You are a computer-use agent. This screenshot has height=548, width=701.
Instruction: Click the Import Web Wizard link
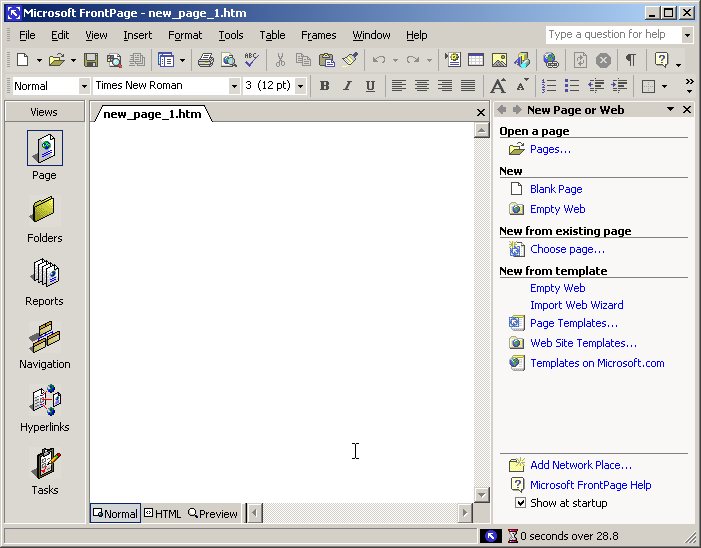pyautogui.click(x=576, y=305)
